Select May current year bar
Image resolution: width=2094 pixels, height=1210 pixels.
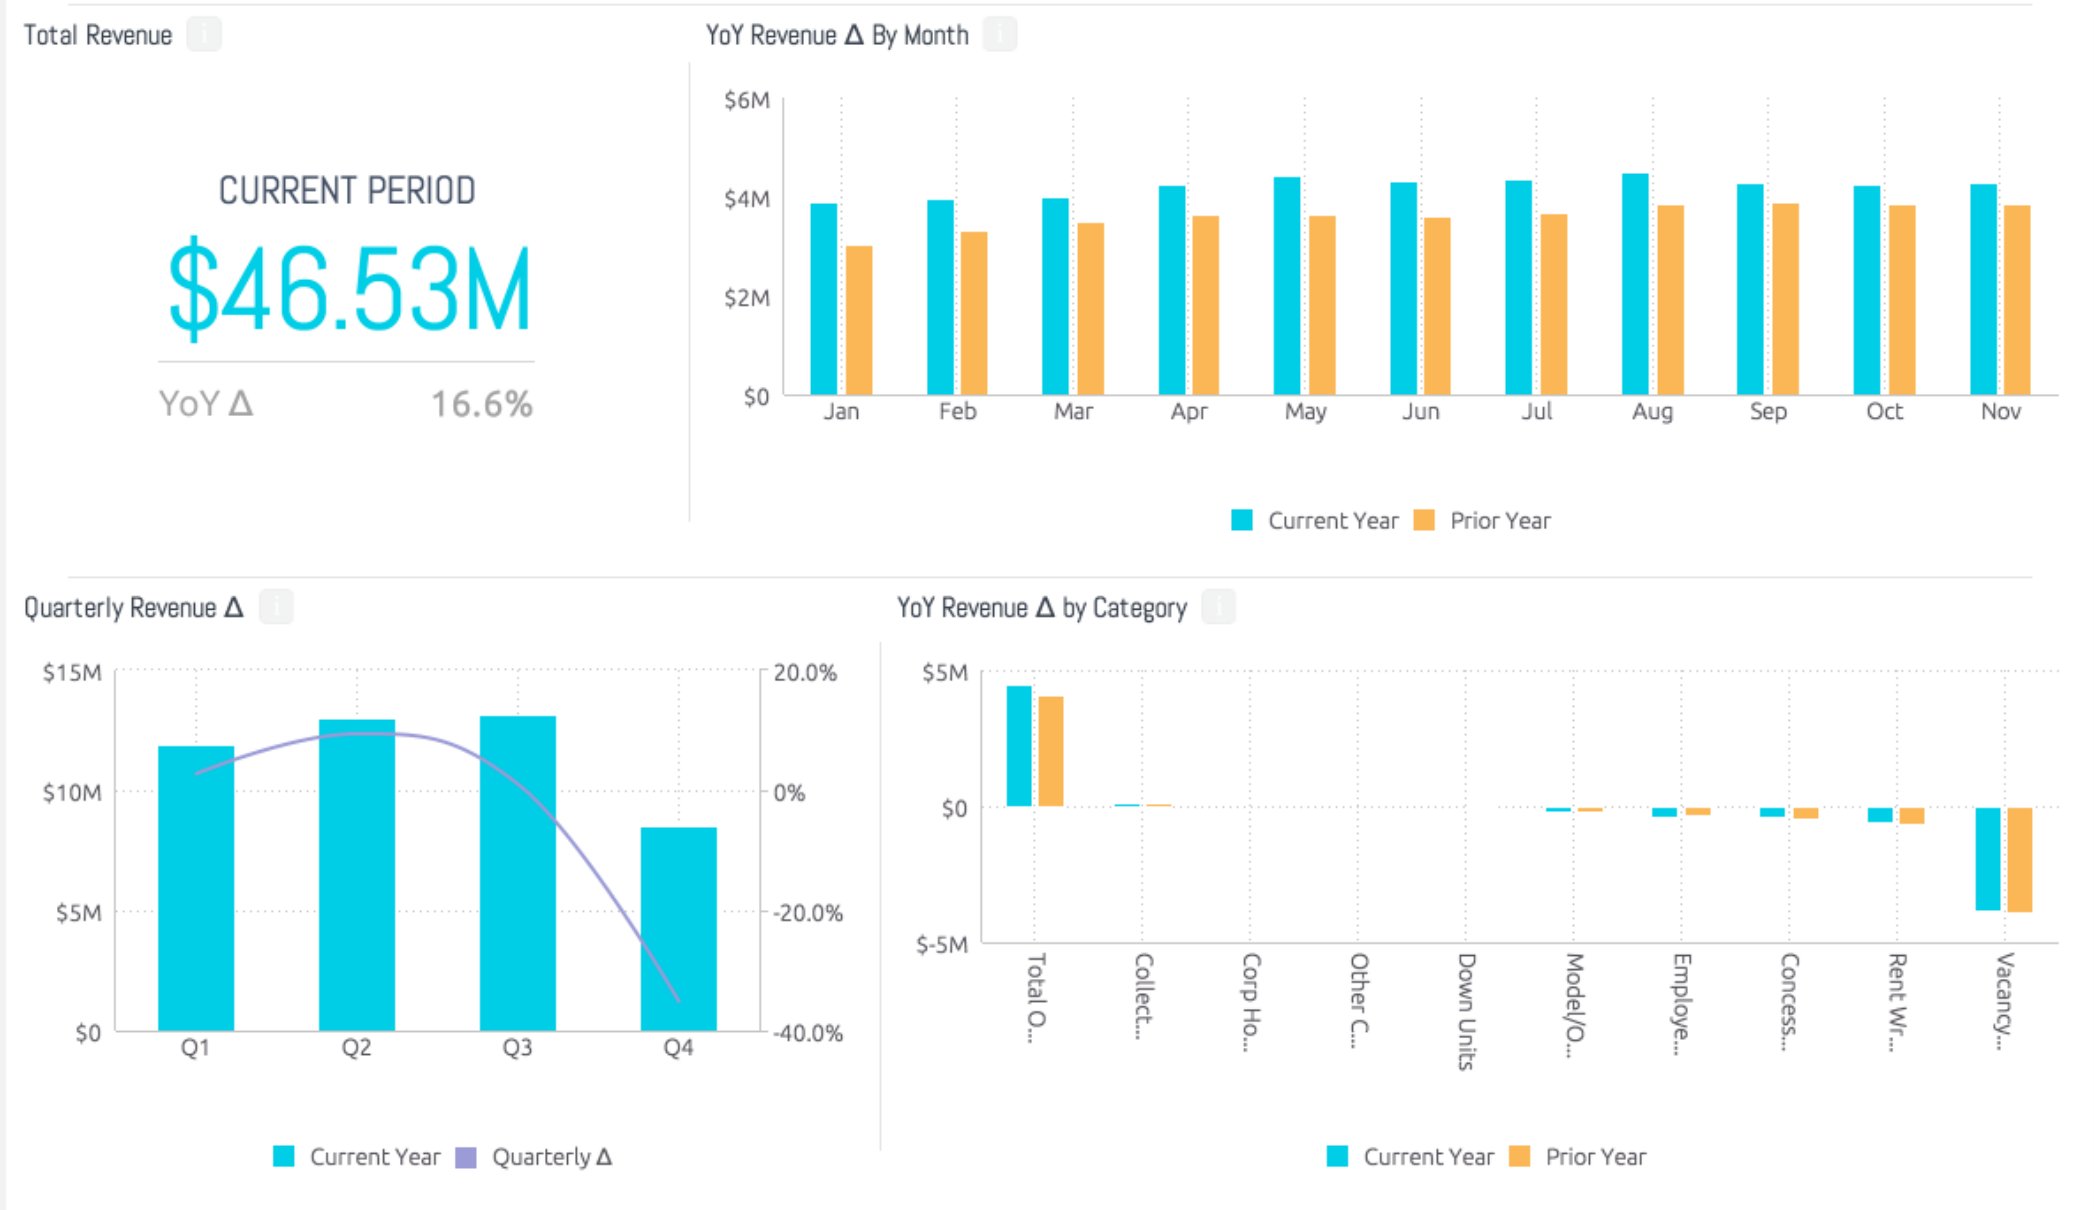[1287, 286]
